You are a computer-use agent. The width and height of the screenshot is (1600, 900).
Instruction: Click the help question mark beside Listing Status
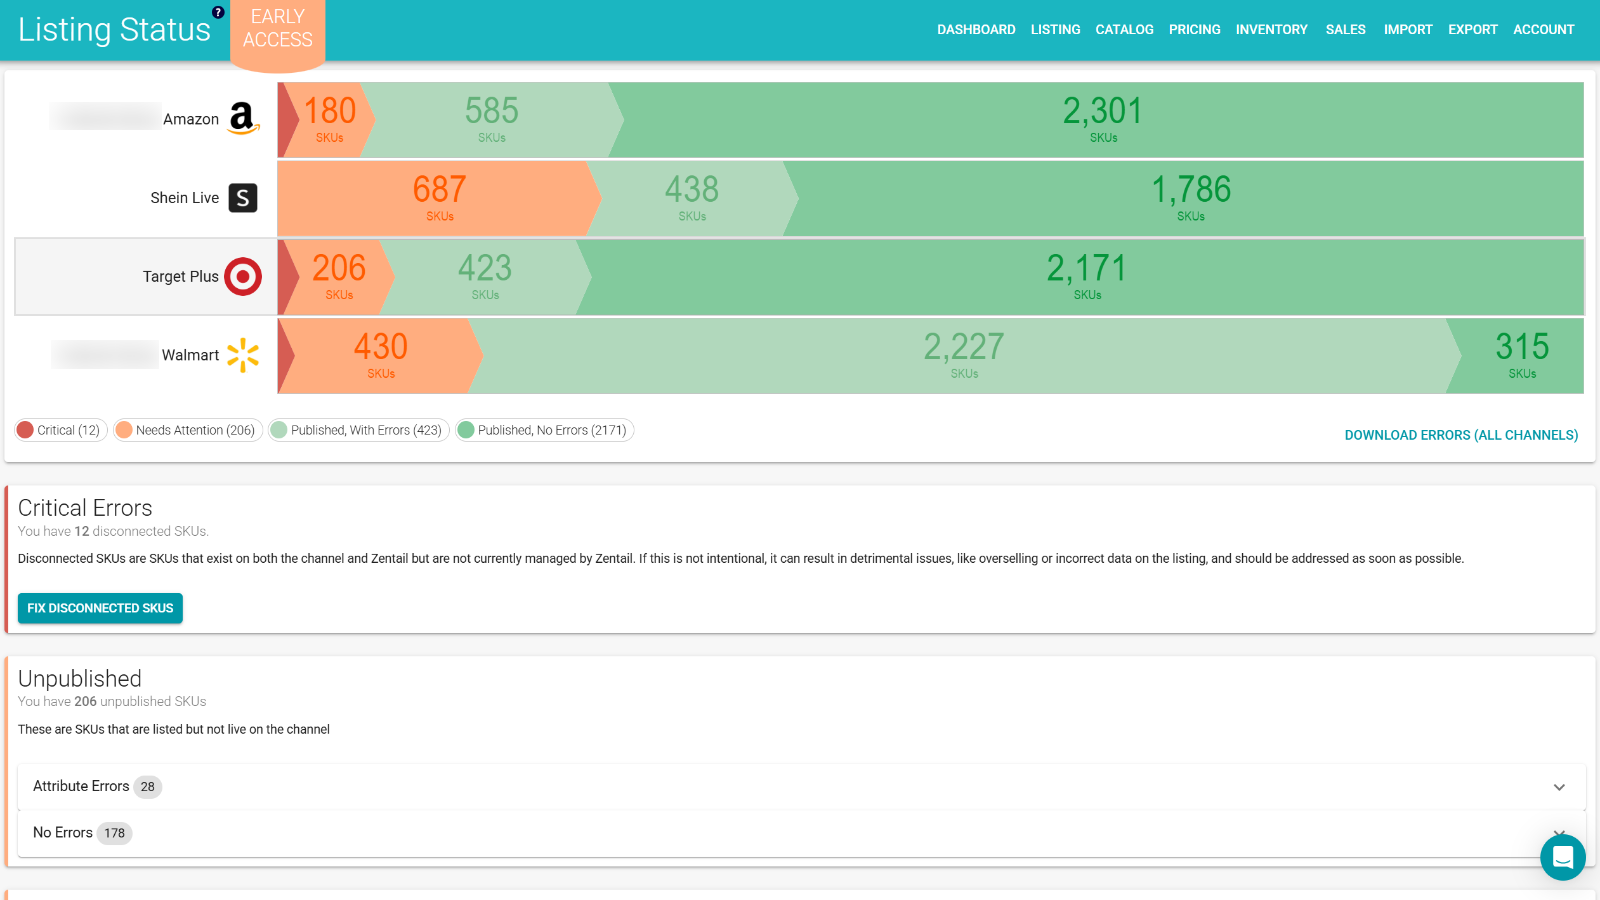coord(218,12)
